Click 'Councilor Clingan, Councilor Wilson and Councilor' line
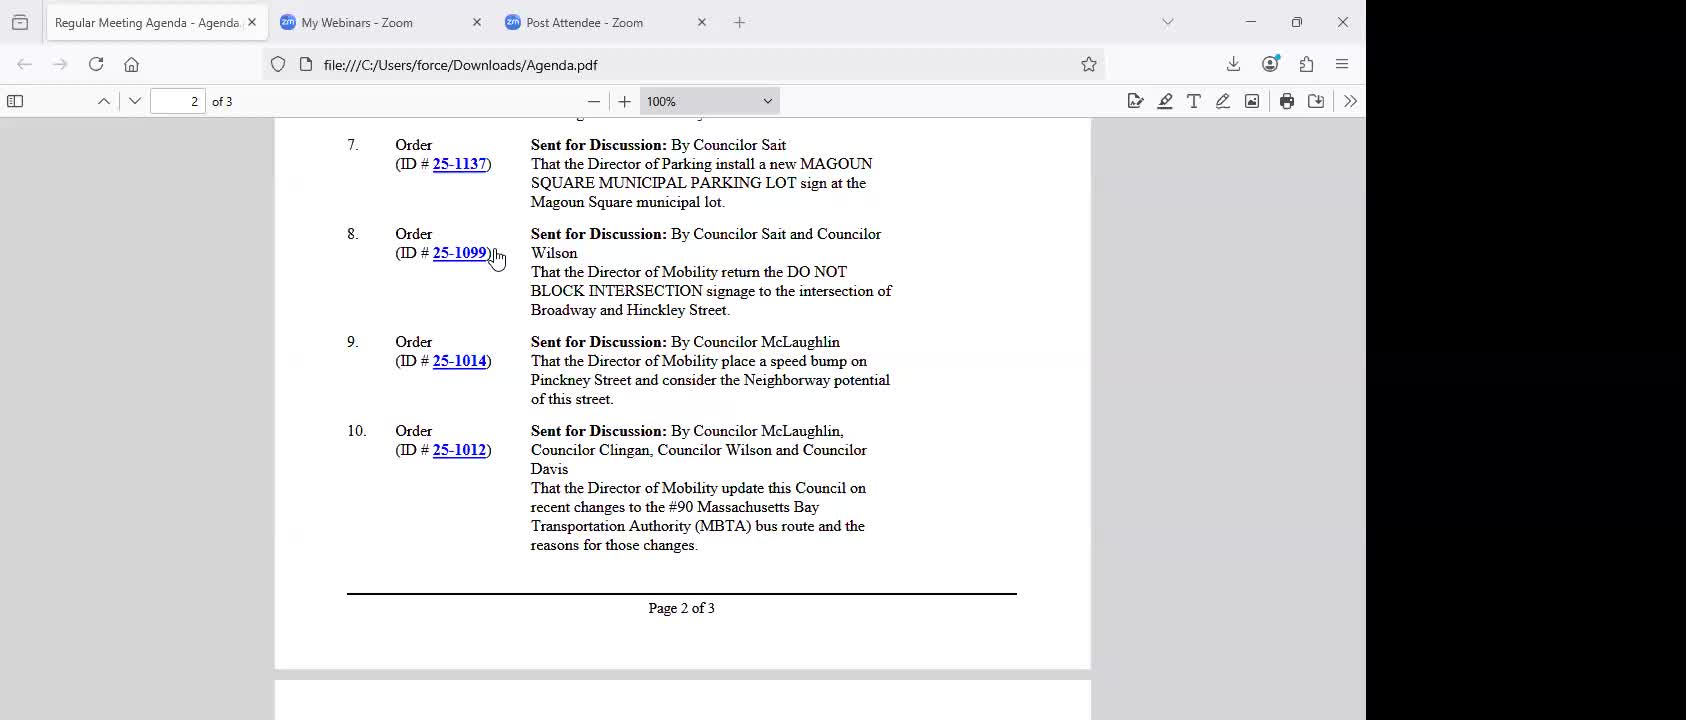This screenshot has height=720, width=1686. tap(699, 450)
